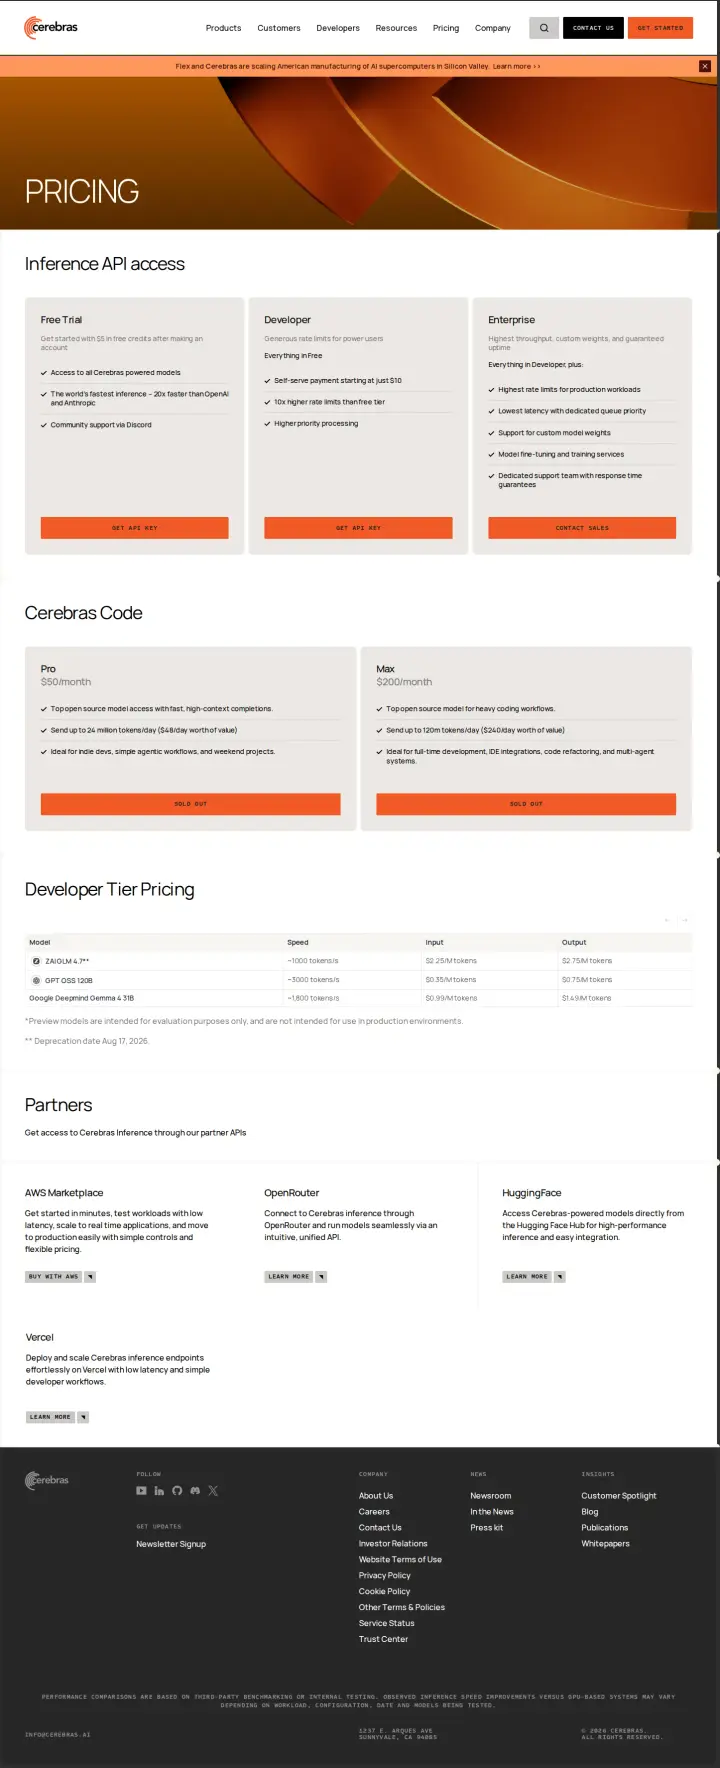Click the '$2.25/M tokens' input price
Image resolution: width=720 pixels, height=1768 pixels.
point(451,961)
